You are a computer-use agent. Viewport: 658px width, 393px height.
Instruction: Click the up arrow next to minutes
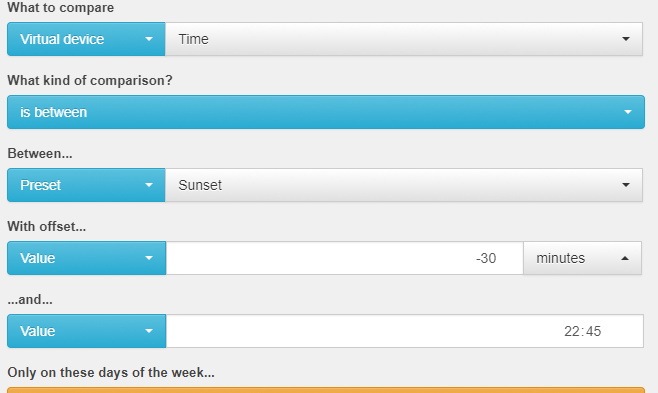click(x=625, y=258)
